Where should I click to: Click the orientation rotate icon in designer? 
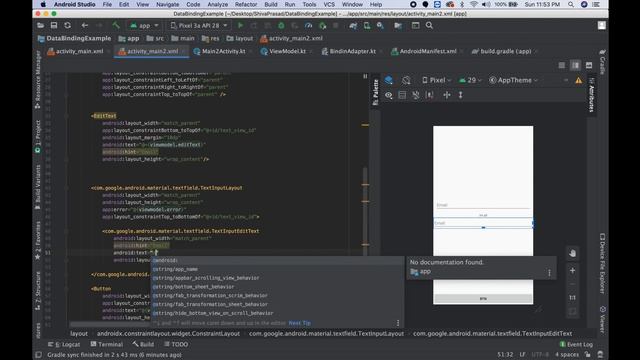(406, 80)
